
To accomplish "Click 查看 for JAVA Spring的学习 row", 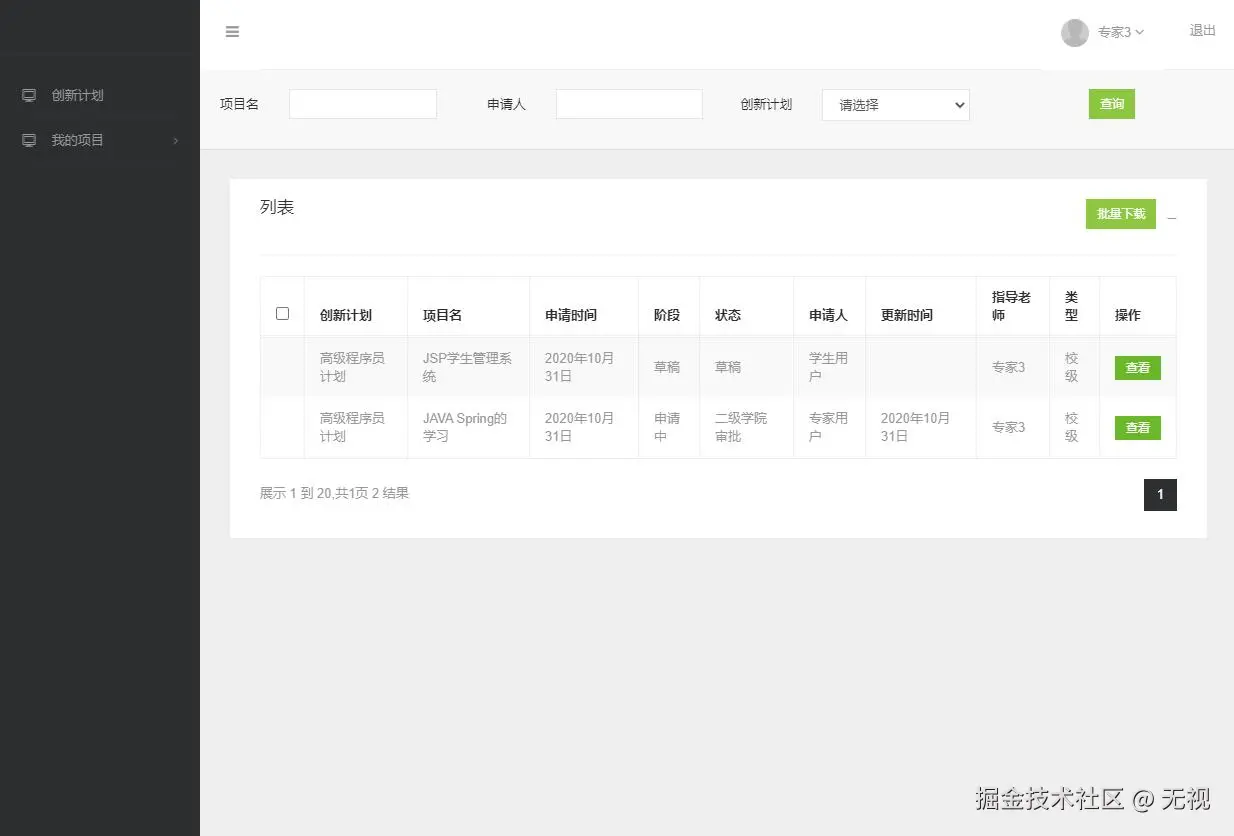I will [1138, 428].
